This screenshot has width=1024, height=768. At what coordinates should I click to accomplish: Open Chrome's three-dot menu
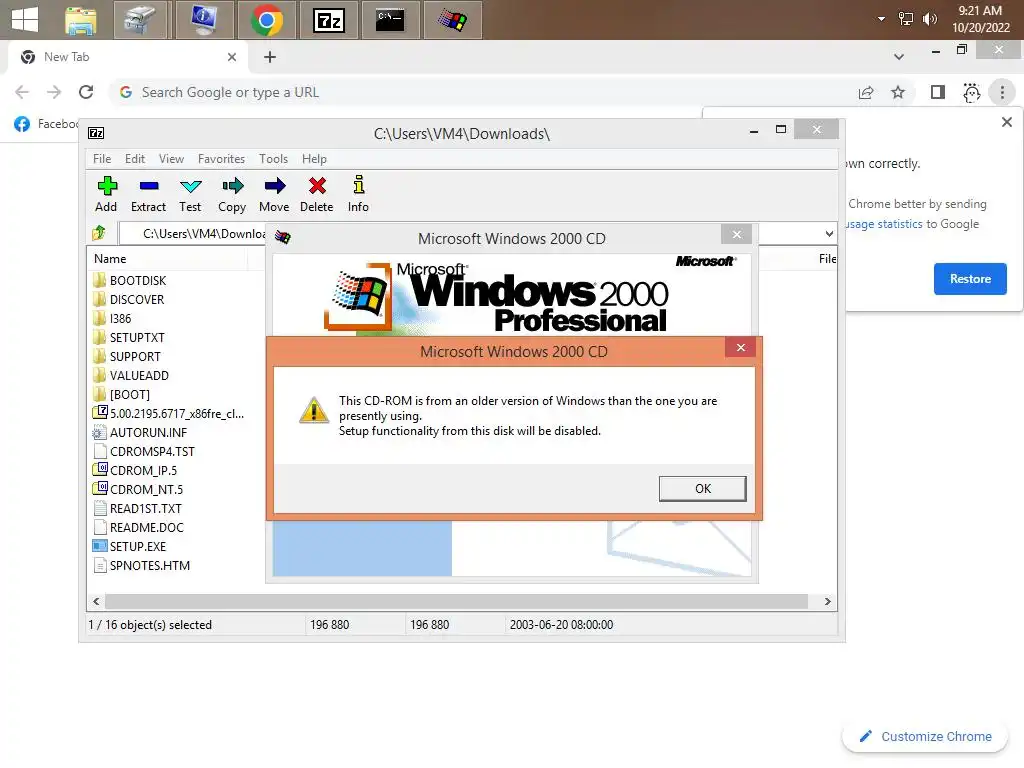[1002, 92]
